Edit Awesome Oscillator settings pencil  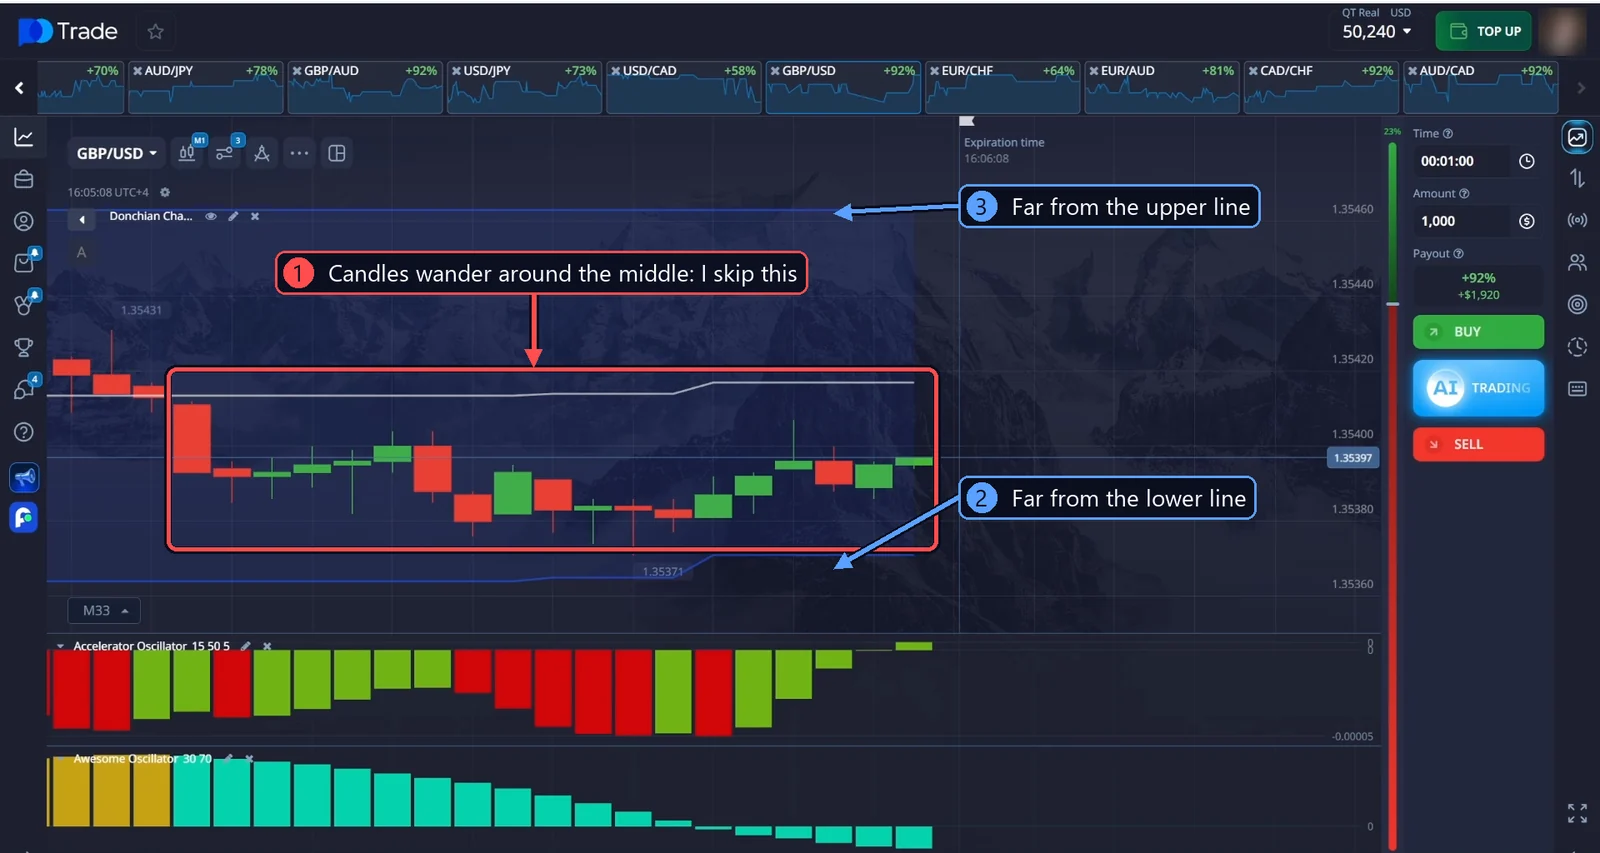pos(228,758)
